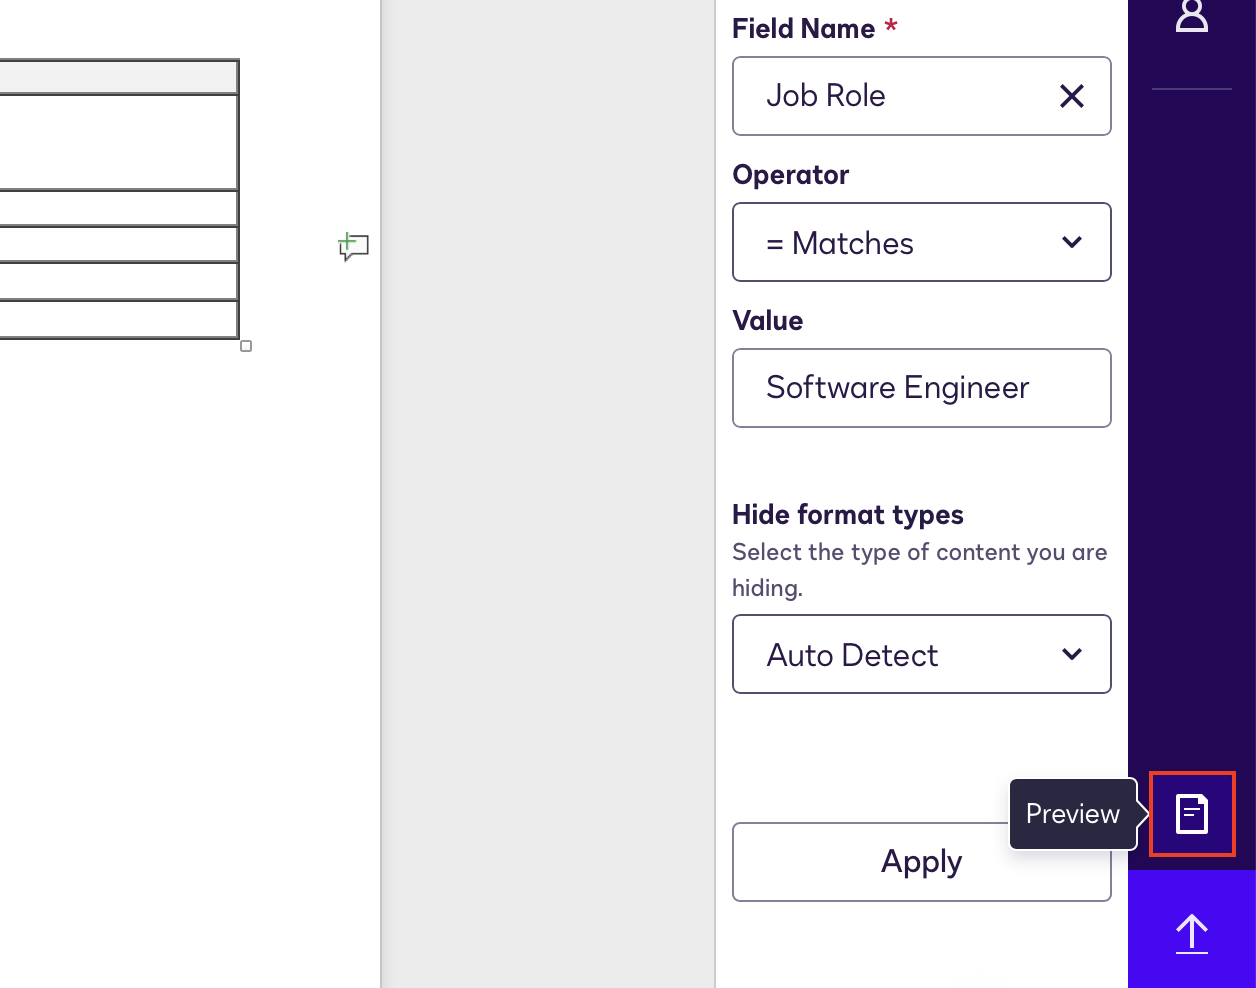Click the Hide format types heading
The image size is (1256, 988).
pos(848,514)
